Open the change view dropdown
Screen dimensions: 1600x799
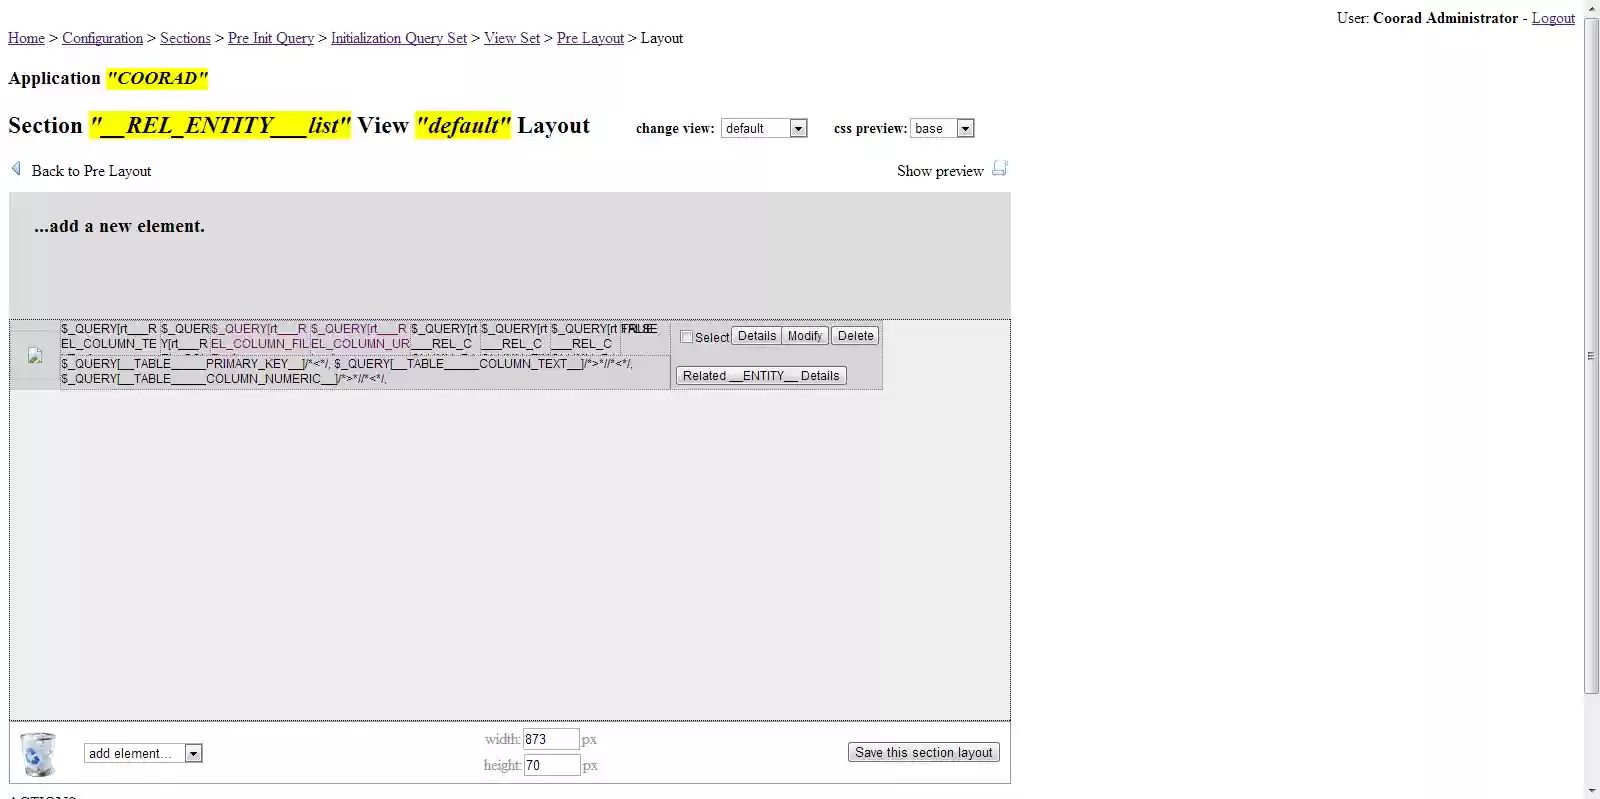click(764, 128)
